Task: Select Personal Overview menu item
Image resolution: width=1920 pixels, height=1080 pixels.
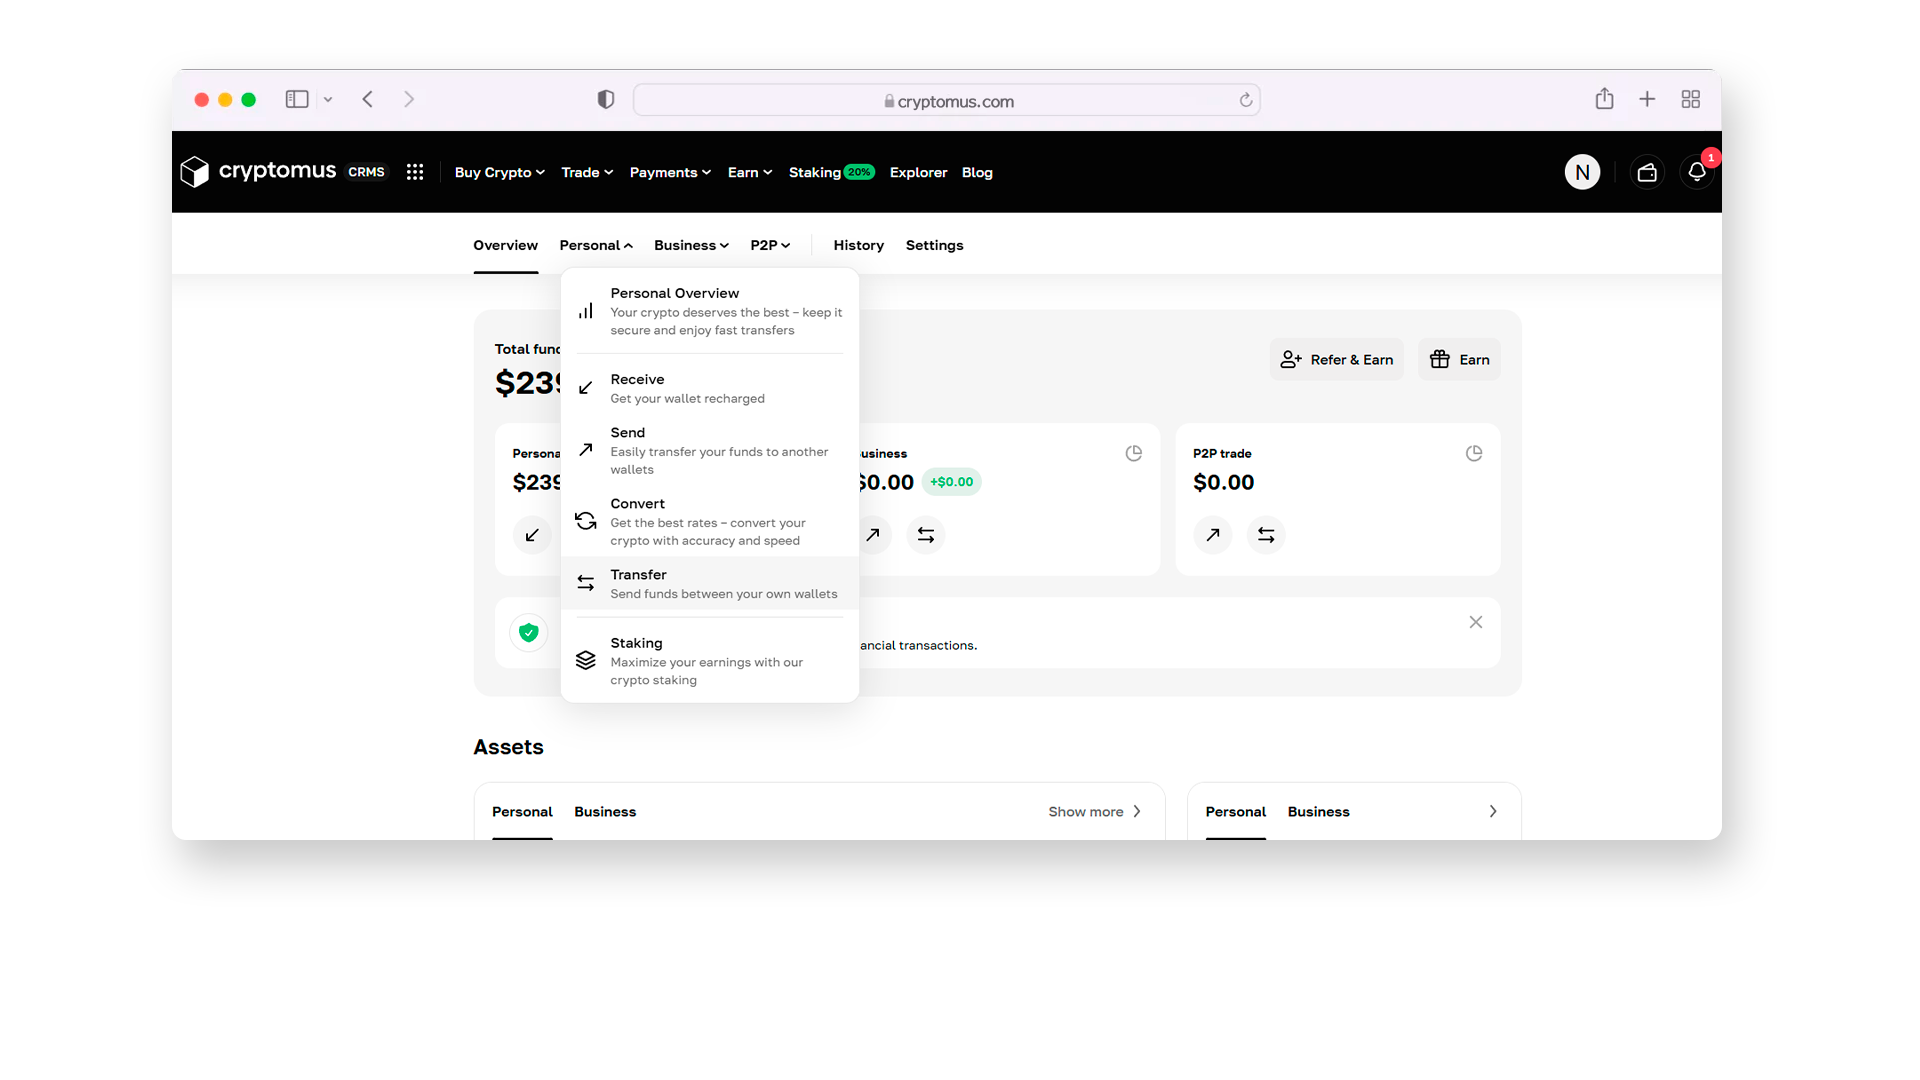Action: [710, 311]
